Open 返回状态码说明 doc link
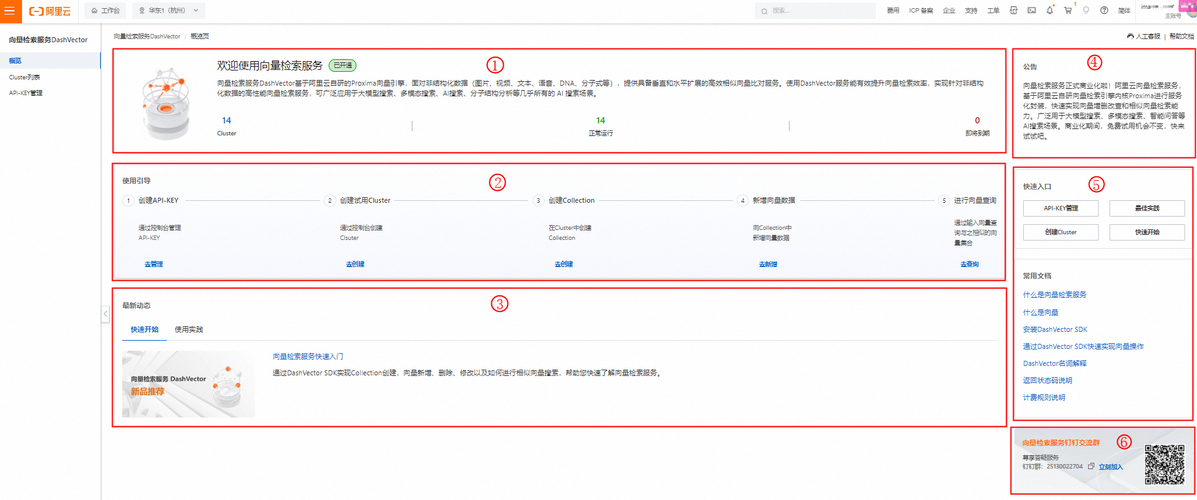1197x500 pixels. pos(1047,380)
